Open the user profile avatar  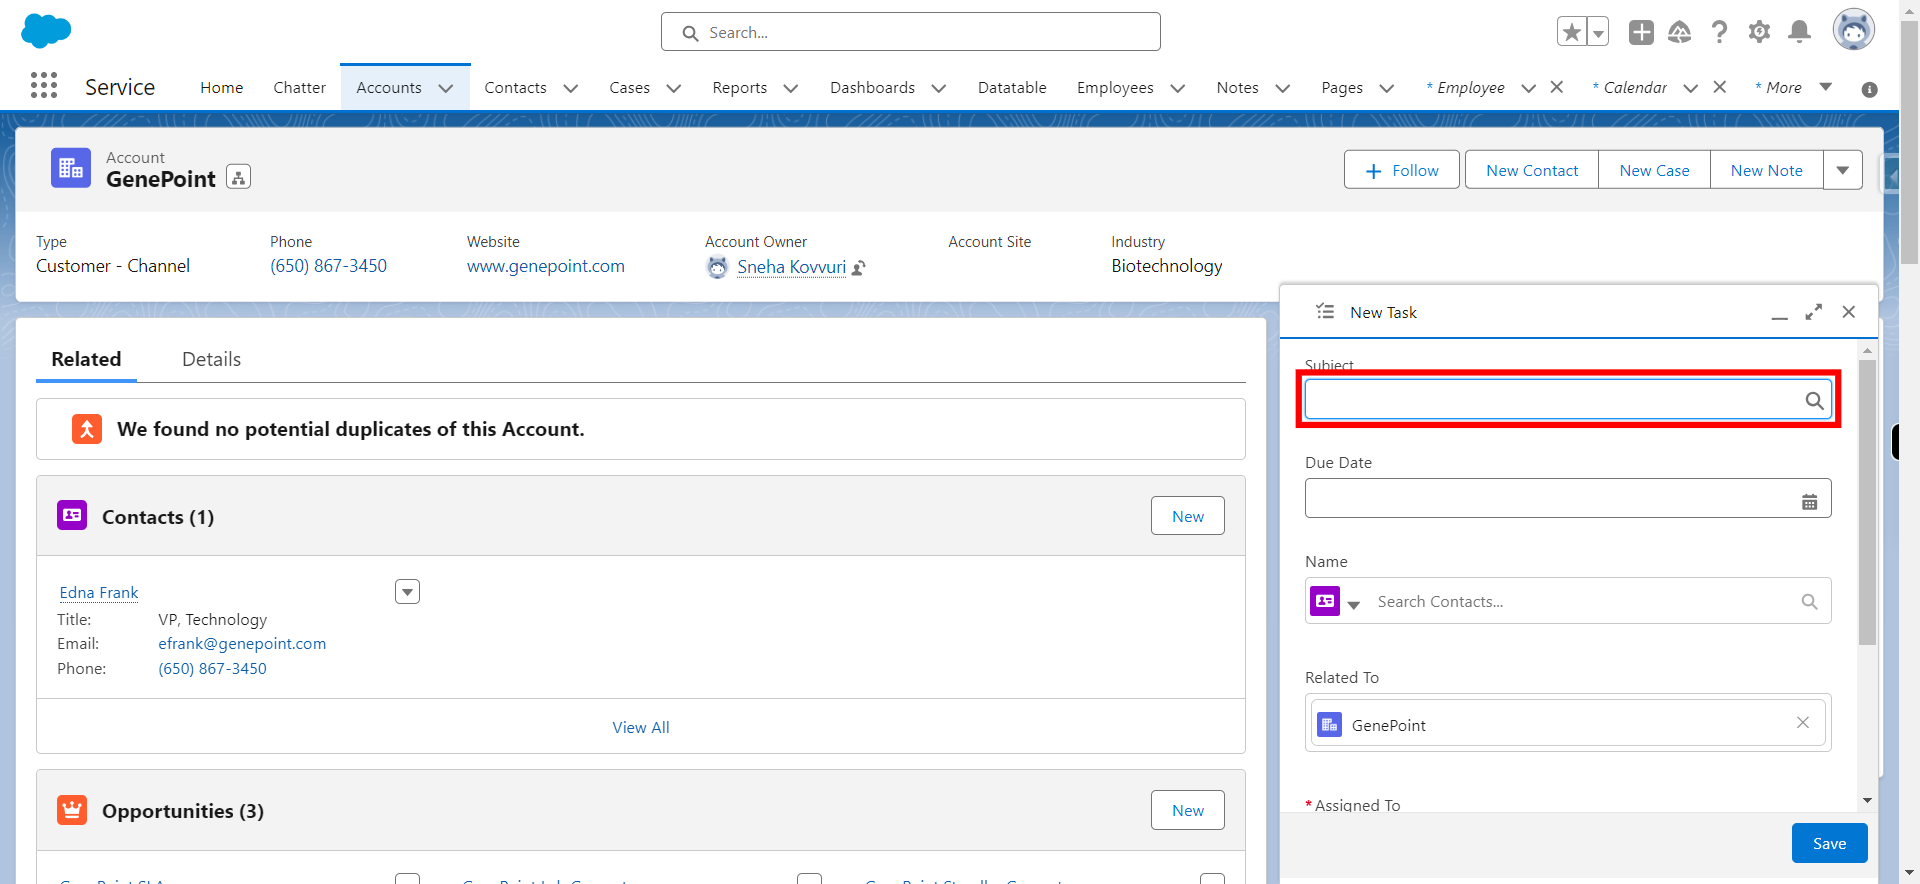coord(1853,30)
